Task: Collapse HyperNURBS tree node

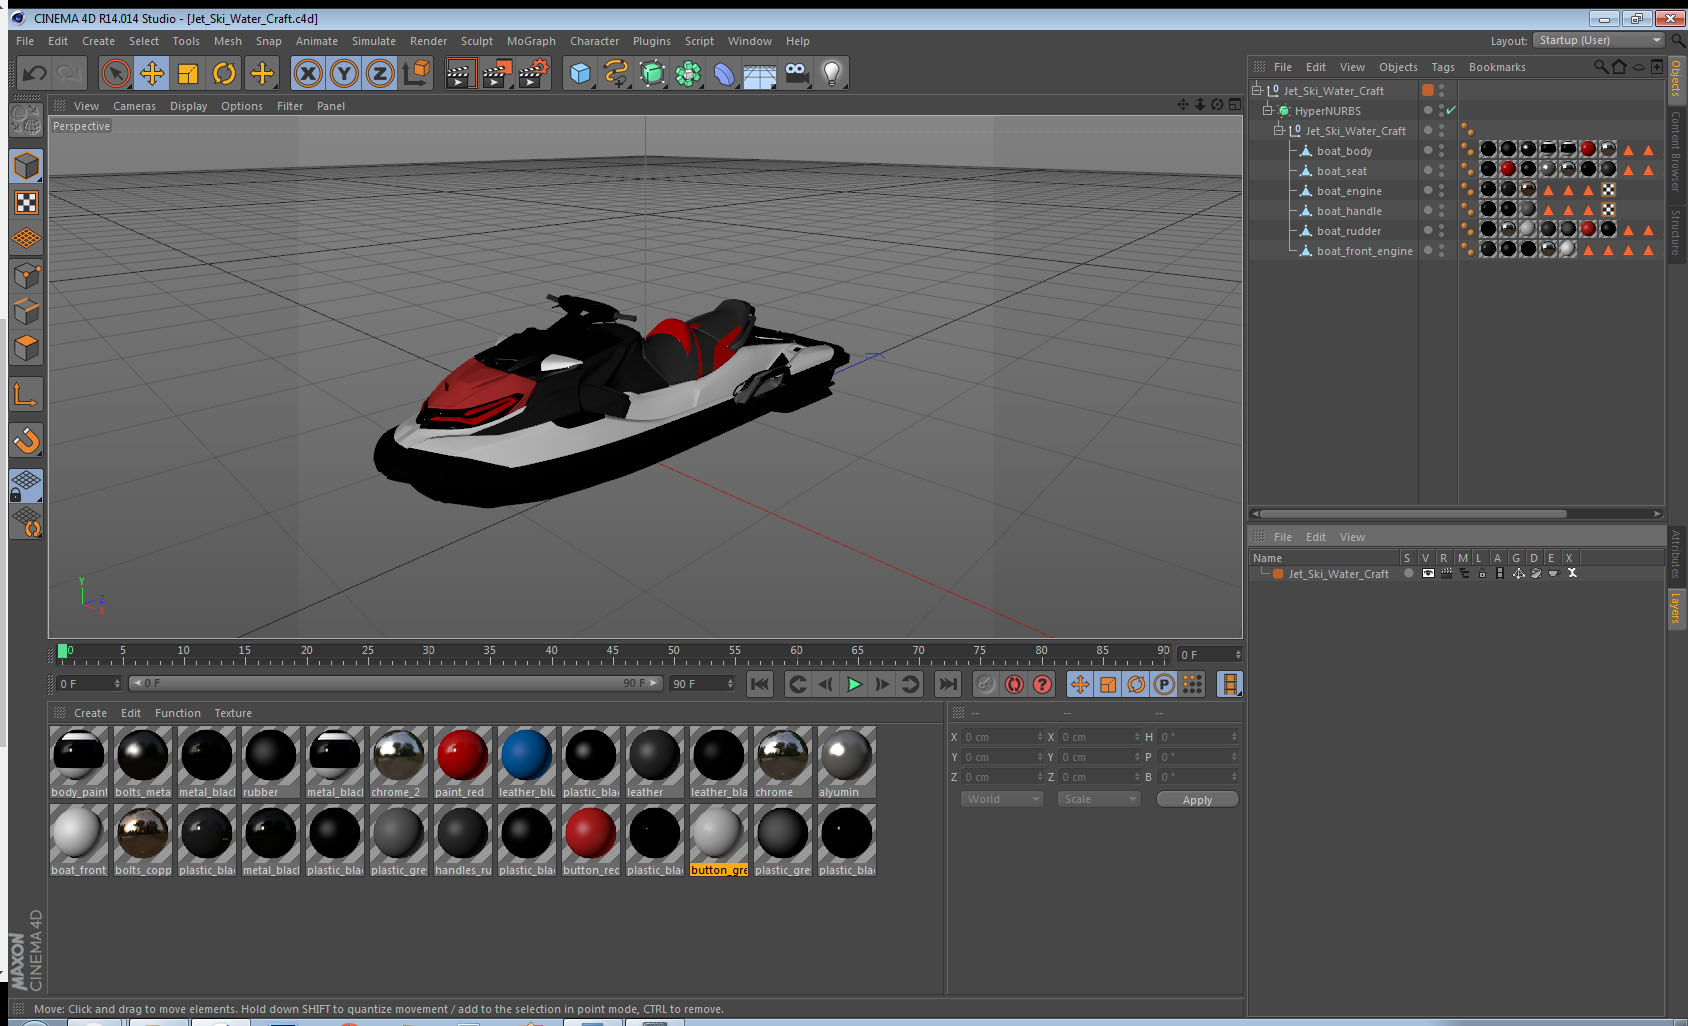Action: coord(1267,110)
